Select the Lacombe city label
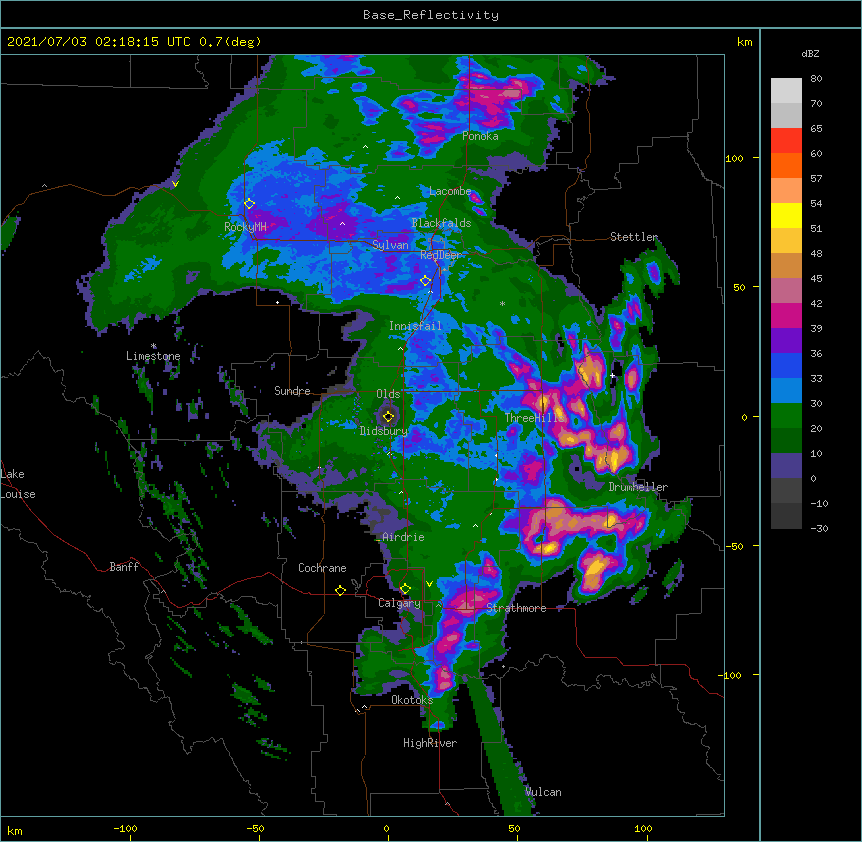 (x=450, y=191)
